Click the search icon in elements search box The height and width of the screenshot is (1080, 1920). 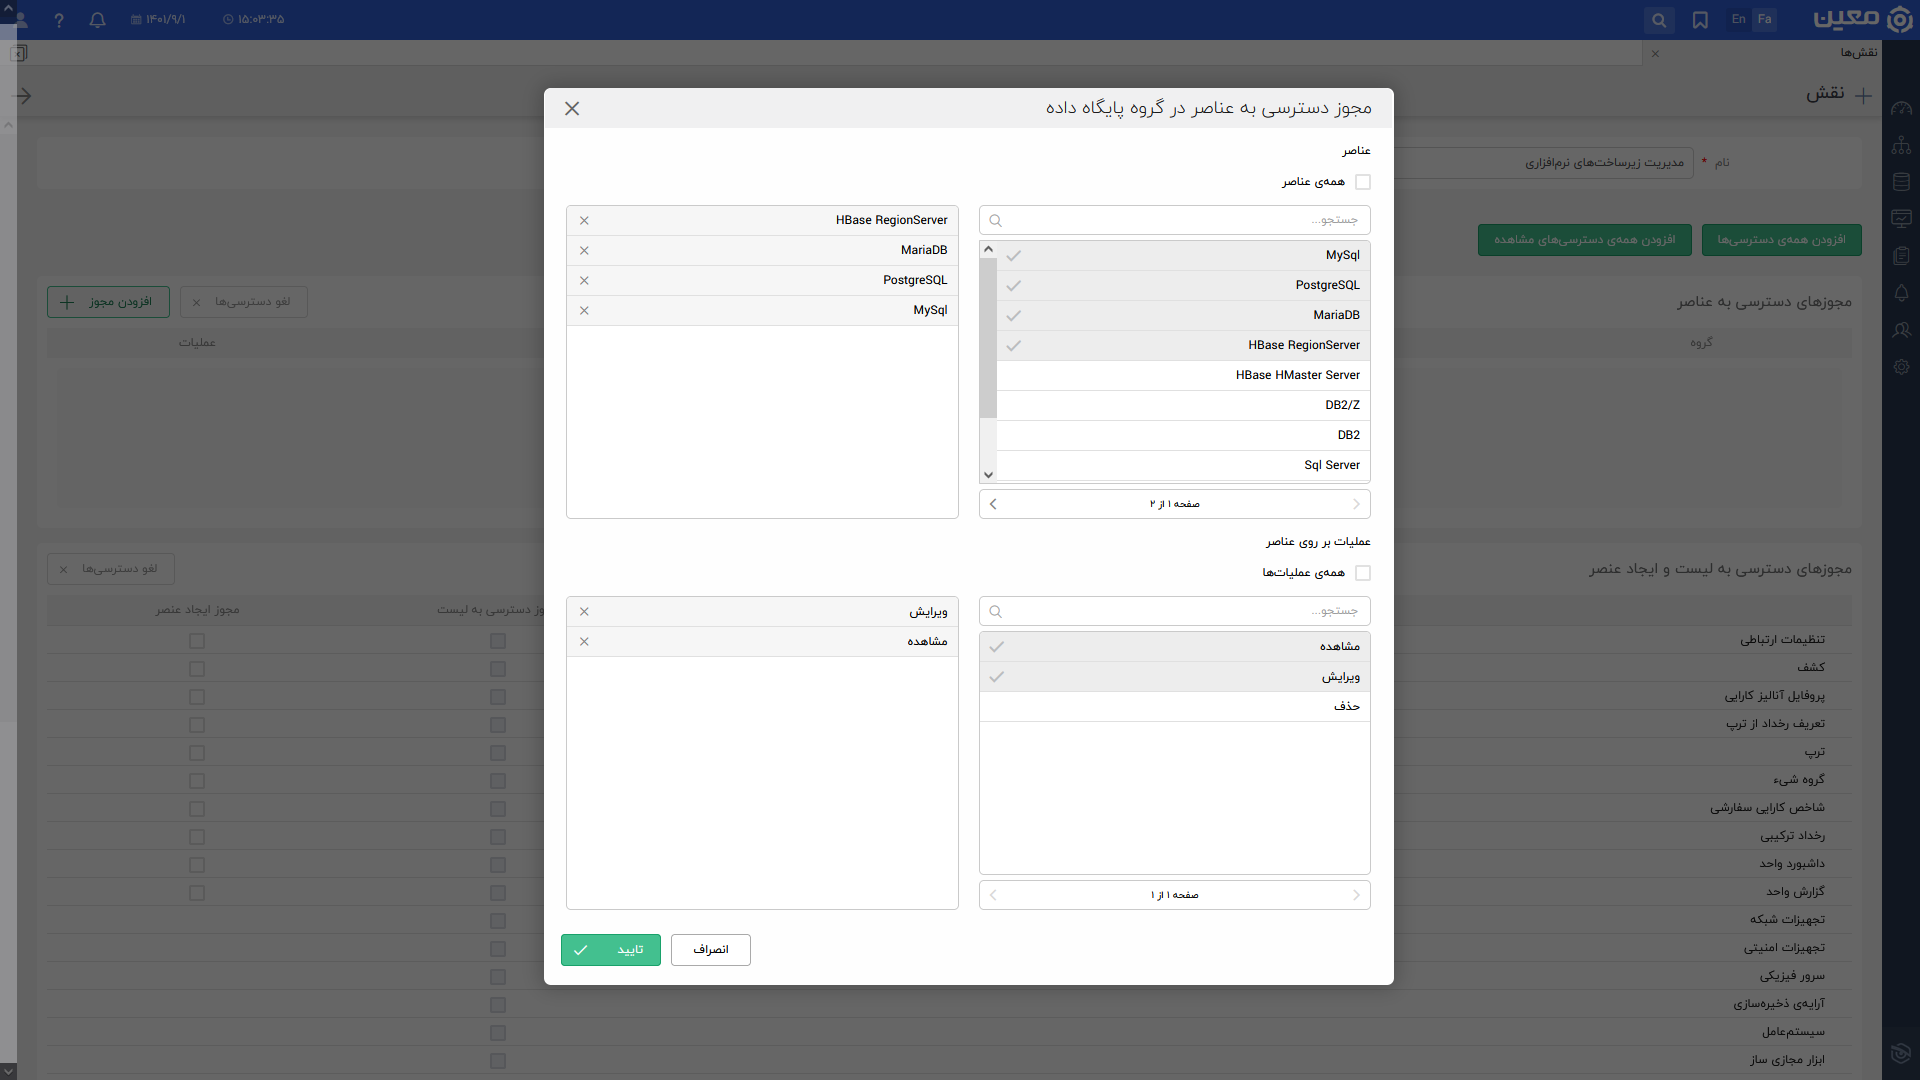pyautogui.click(x=995, y=220)
